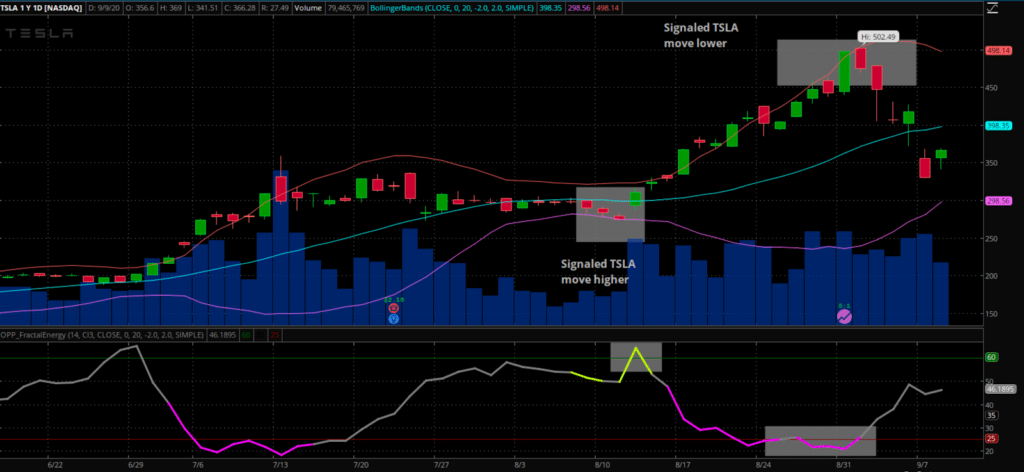Image resolution: width=1024 pixels, height=472 pixels.
Task: Click the red conference call event icon
Action: (x=394, y=307)
